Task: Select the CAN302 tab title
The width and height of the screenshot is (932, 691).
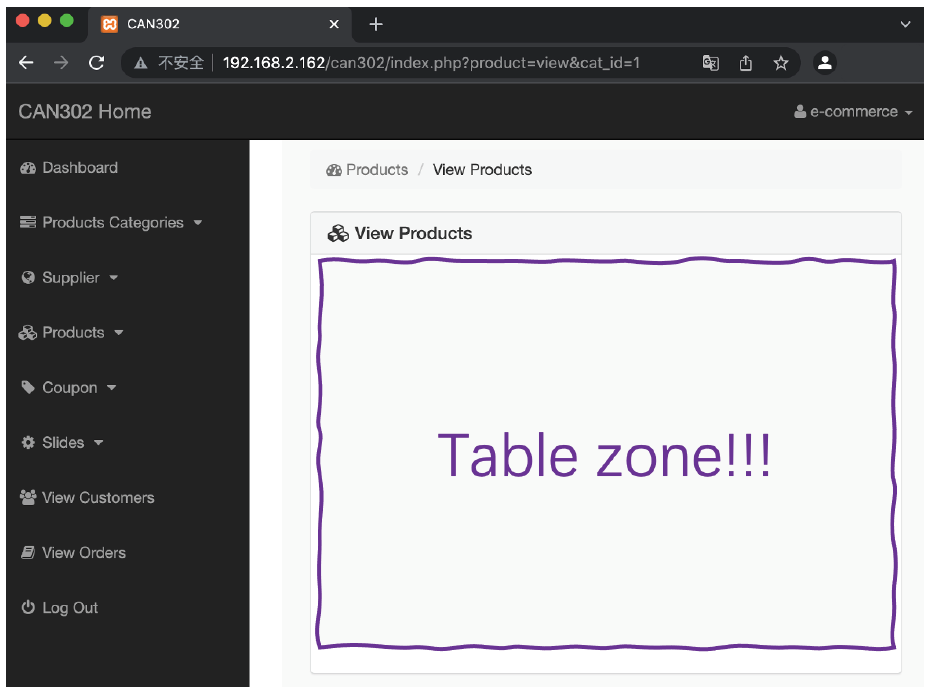Action: pos(153,24)
